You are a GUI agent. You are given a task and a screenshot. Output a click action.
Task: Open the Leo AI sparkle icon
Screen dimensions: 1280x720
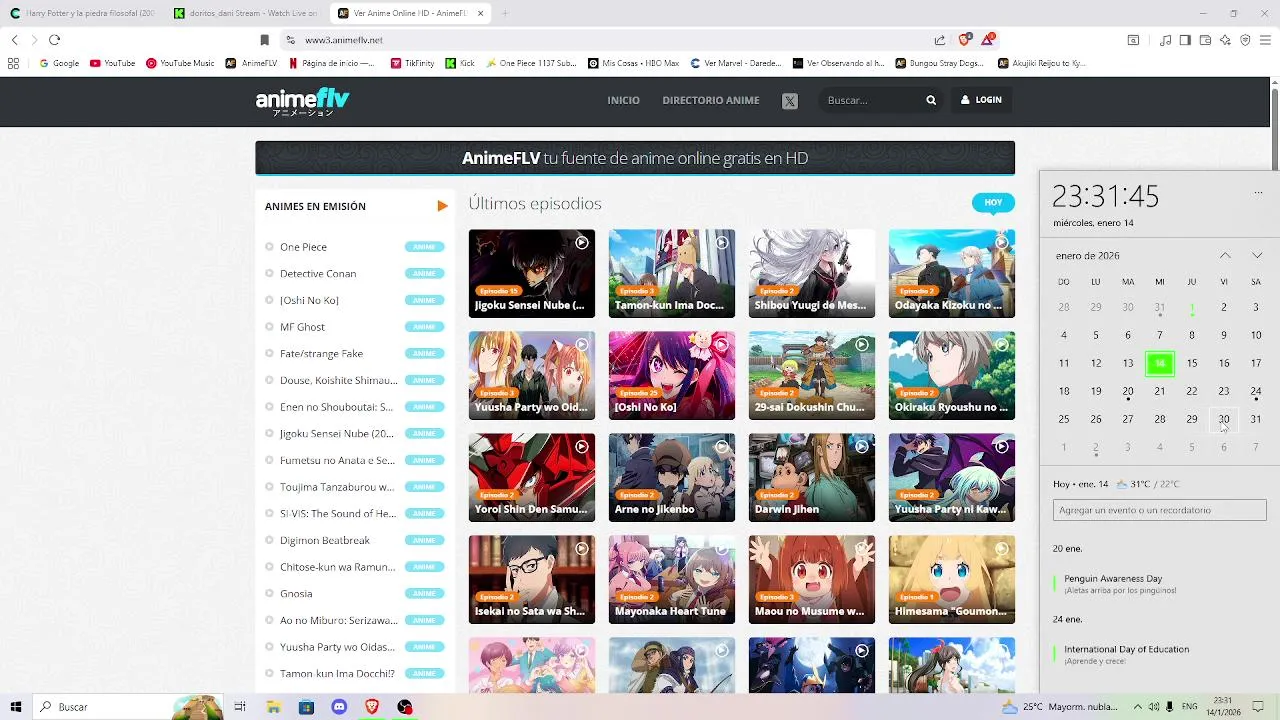[1225, 40]
